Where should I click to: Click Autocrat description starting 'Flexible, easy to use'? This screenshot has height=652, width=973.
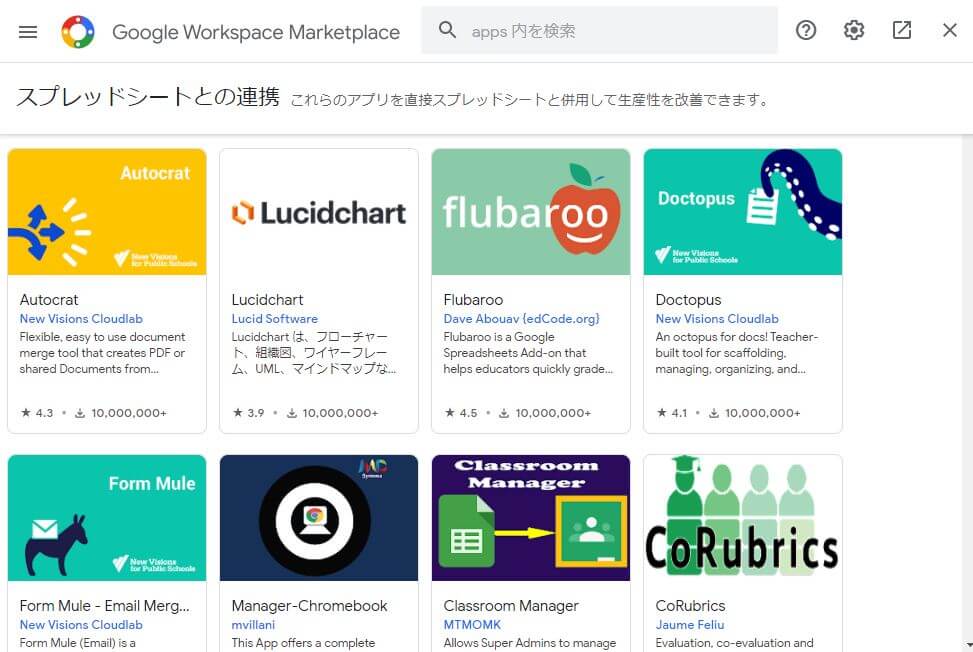102,353
